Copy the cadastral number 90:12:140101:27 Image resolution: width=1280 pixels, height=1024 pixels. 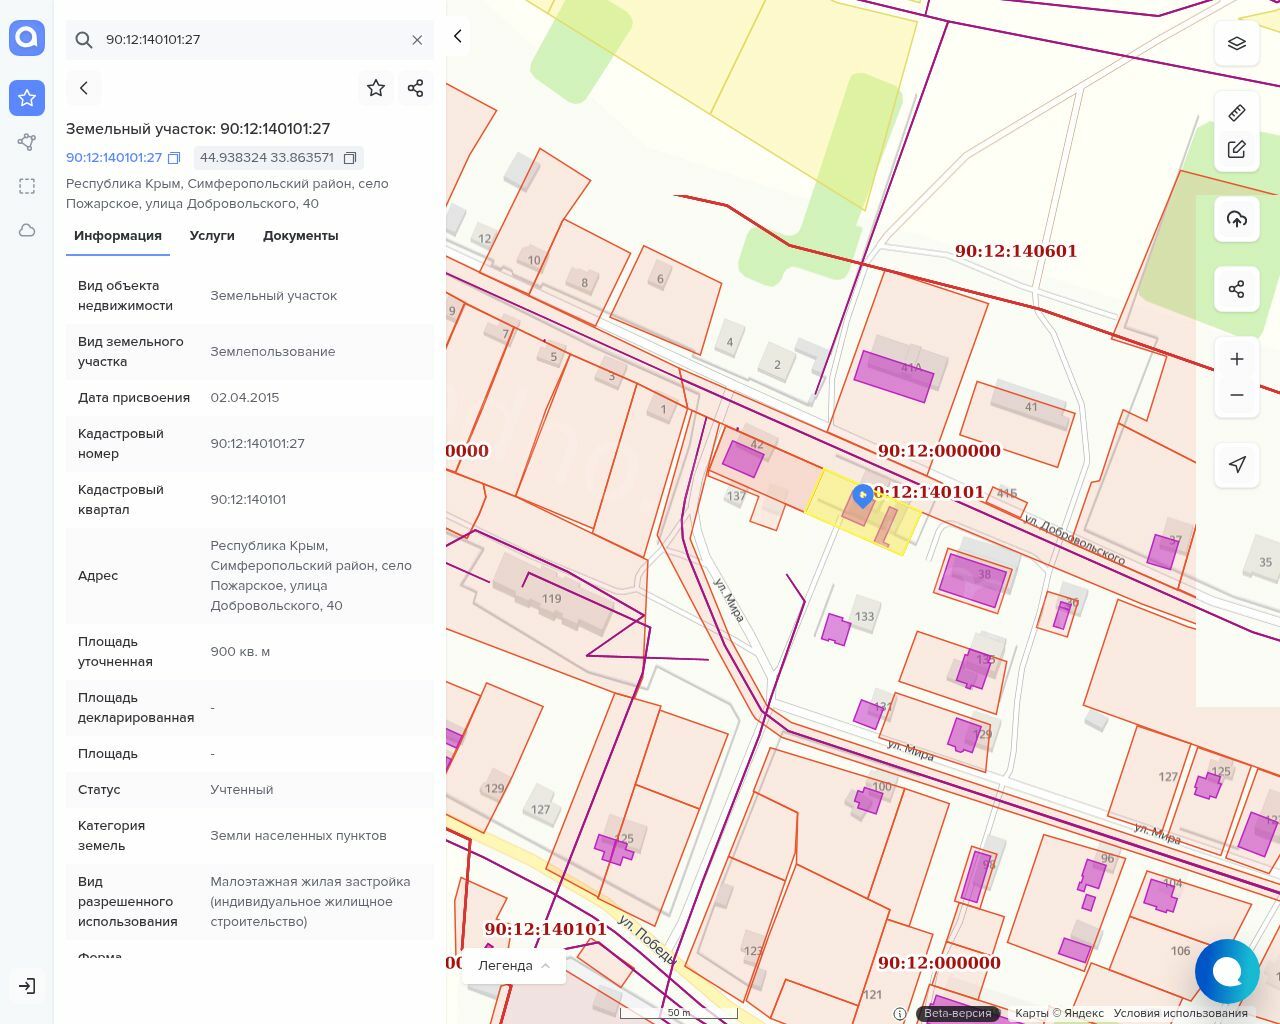click(174, 158)
